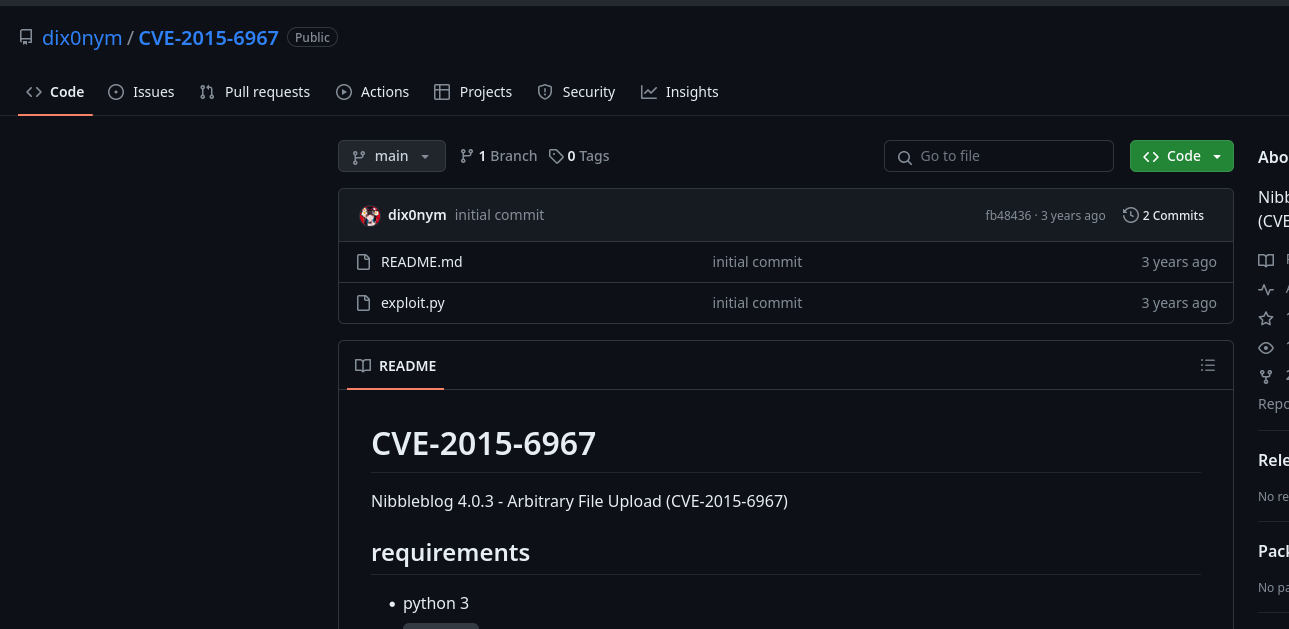Expand the green Code button's caret
Screen dimensions: 1289x629
pos(1217,156)
